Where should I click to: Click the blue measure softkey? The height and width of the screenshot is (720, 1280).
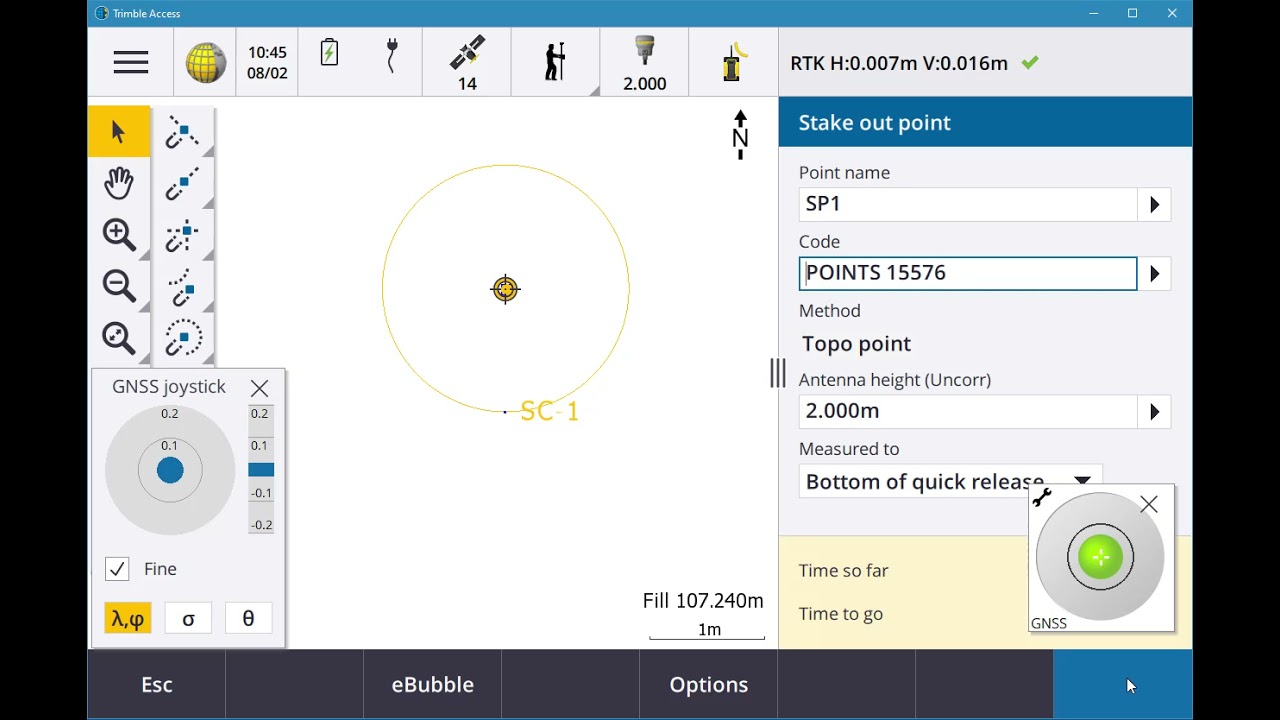pos(1122,684)
